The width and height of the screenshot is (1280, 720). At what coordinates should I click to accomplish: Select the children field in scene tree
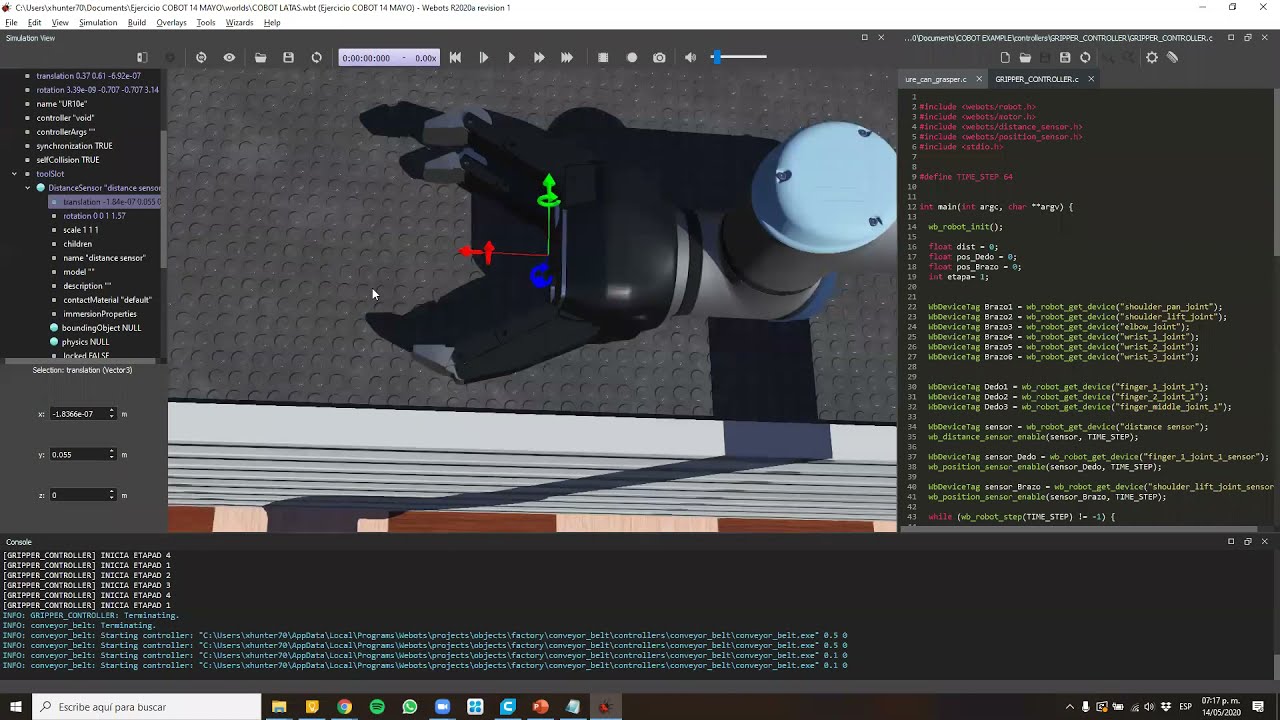click(x=78, y=244)
